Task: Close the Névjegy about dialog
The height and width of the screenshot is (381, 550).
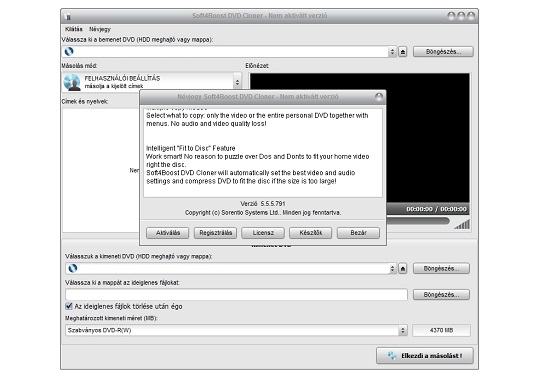Action: coord(379,97)
